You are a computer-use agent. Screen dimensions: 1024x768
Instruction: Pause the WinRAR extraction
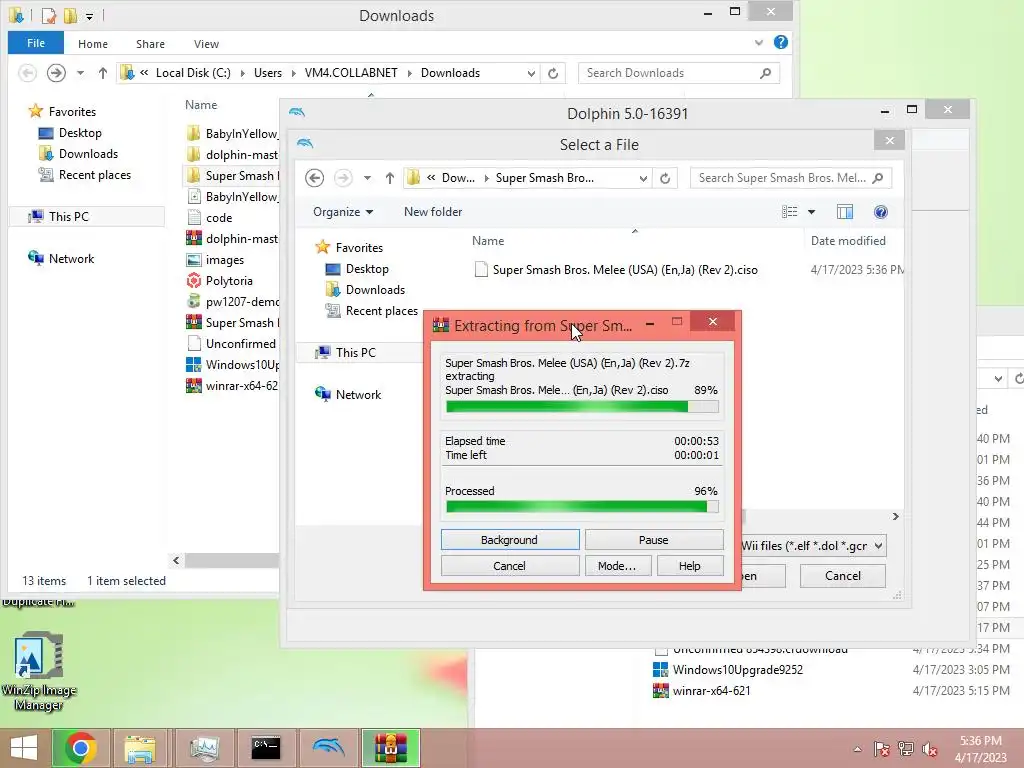coord(654,539)
